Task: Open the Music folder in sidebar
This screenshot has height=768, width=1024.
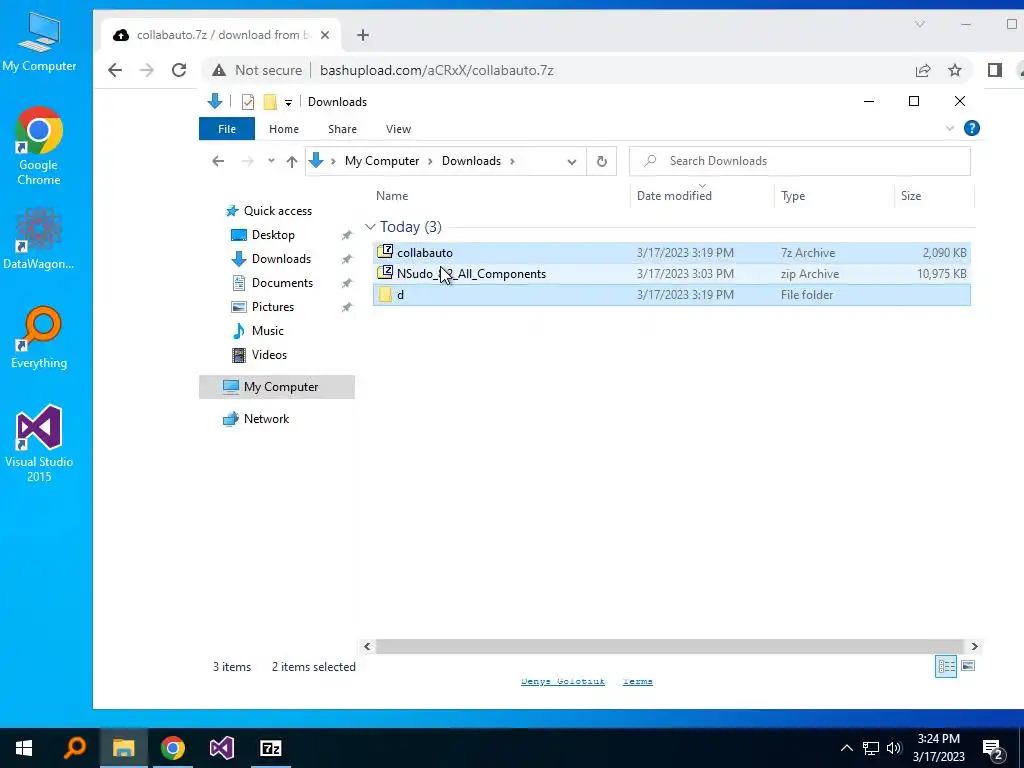Action: click(x=267, y=330)
